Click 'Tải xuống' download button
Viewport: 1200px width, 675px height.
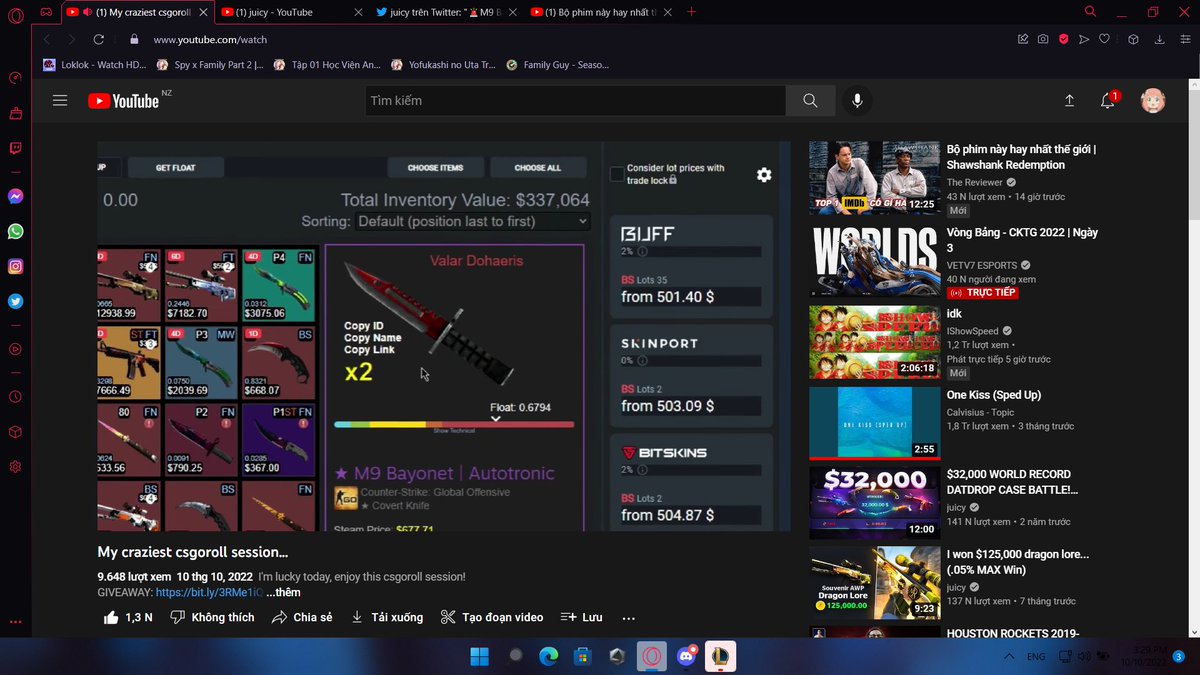tap(387, 617)
